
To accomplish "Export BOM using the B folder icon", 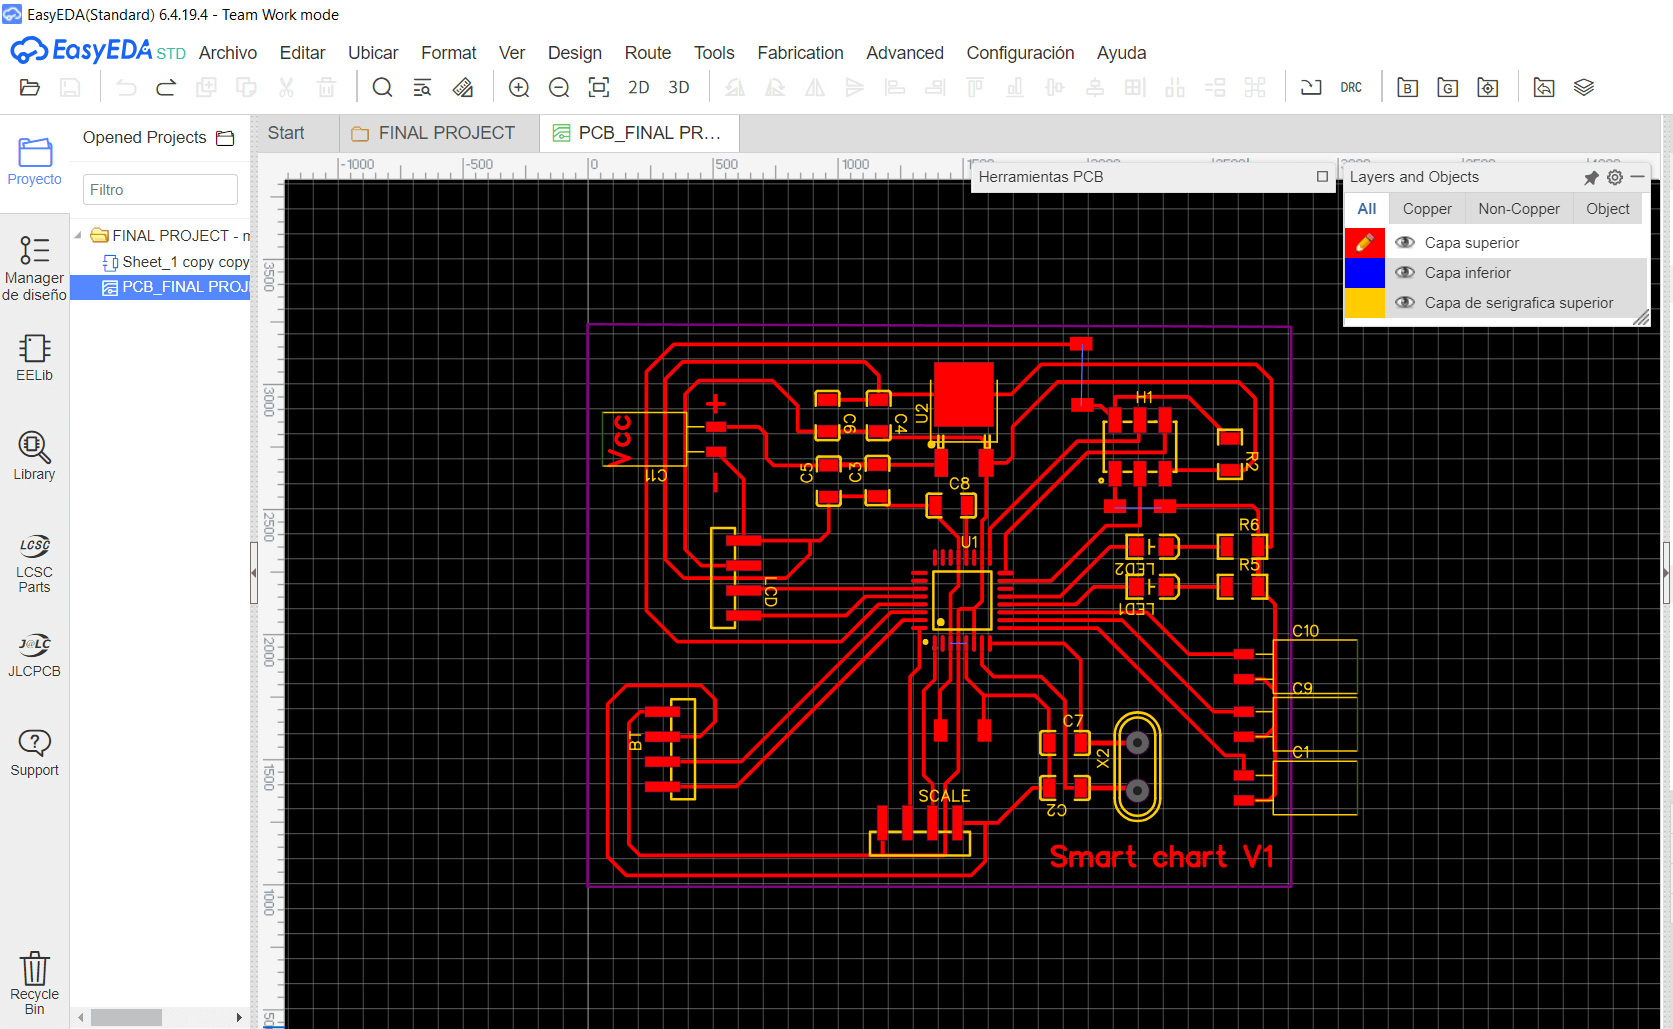I will (x=1408, y=88).
